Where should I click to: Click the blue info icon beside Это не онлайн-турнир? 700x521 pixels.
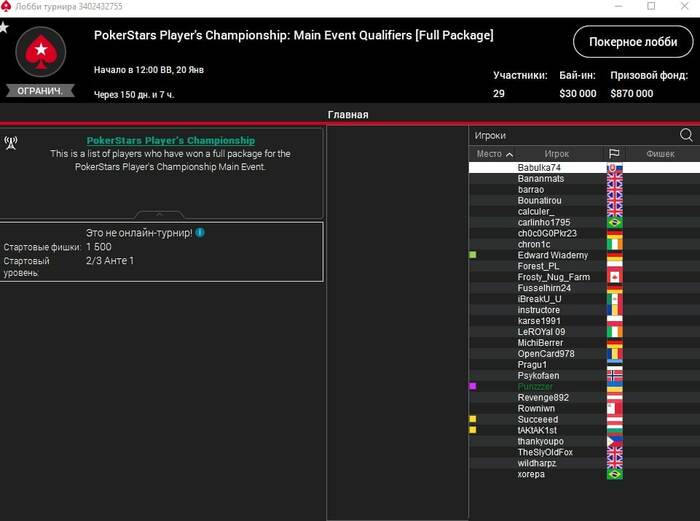pyautogui.click(x=200, y=233)
